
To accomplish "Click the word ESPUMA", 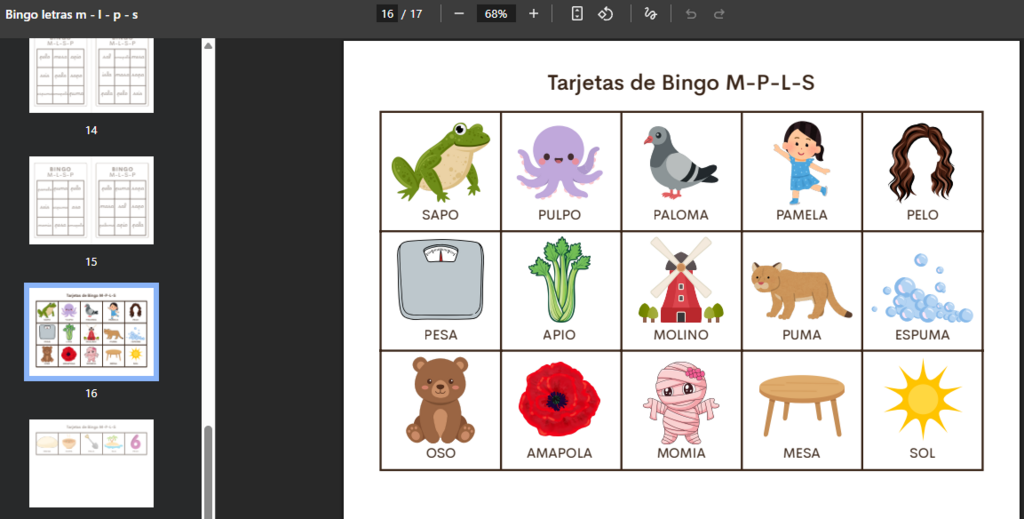I will coord(922,335).
